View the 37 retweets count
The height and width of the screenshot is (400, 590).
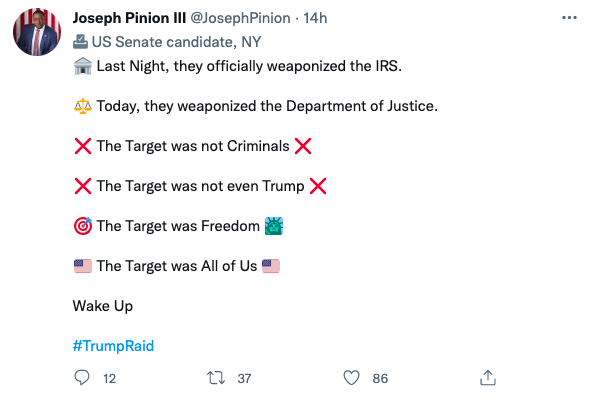245,379
